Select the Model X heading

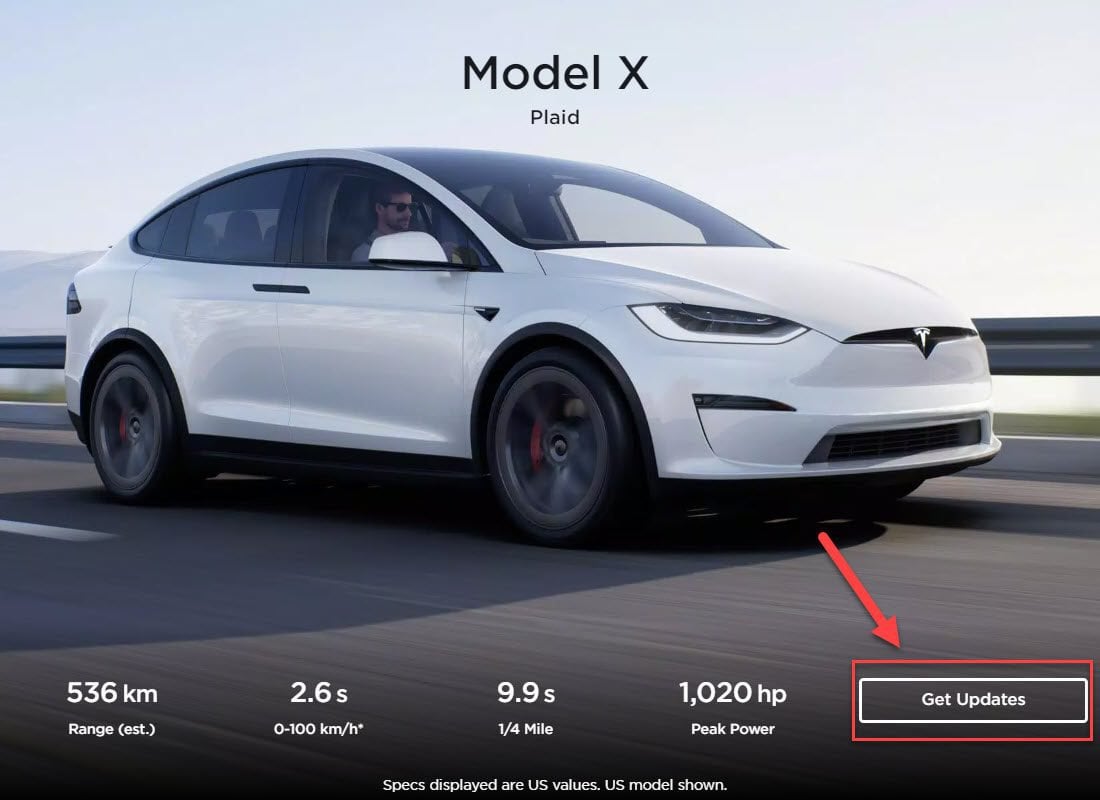(x=555, y=73)
